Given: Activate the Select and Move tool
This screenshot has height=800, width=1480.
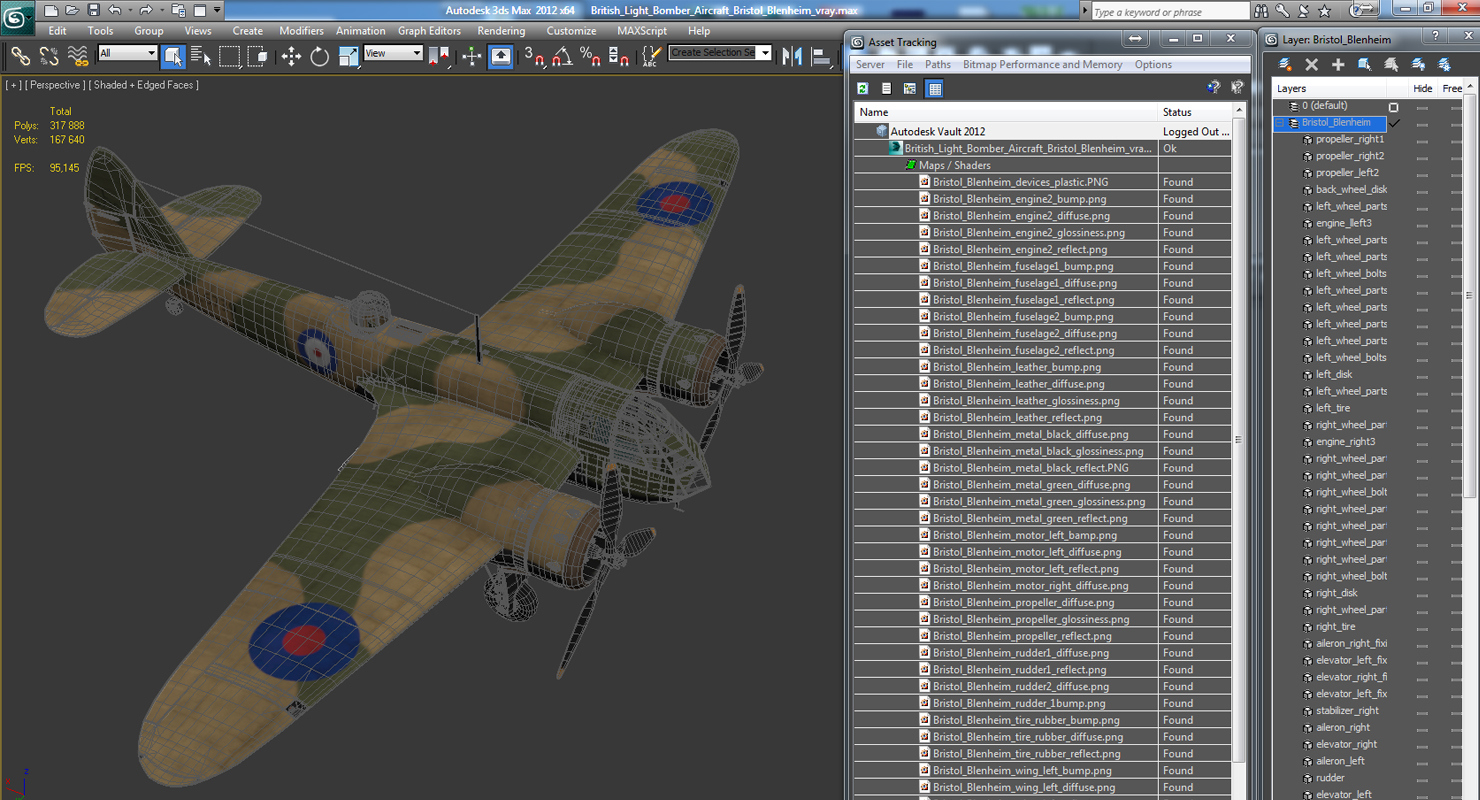Looking at the screenshot, I should click(x=291, y=56).
